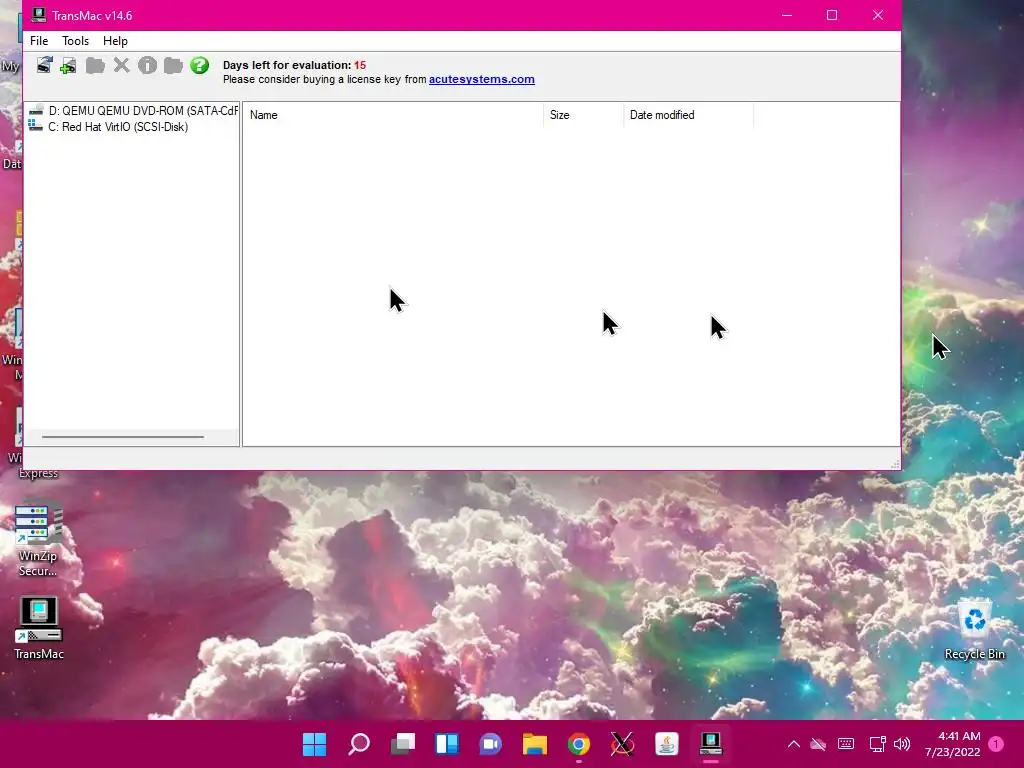The width and height of the screenshot is (1024, 768).
Task: Click the new disk image icon with green plus
Action: (x=68, y=65)
